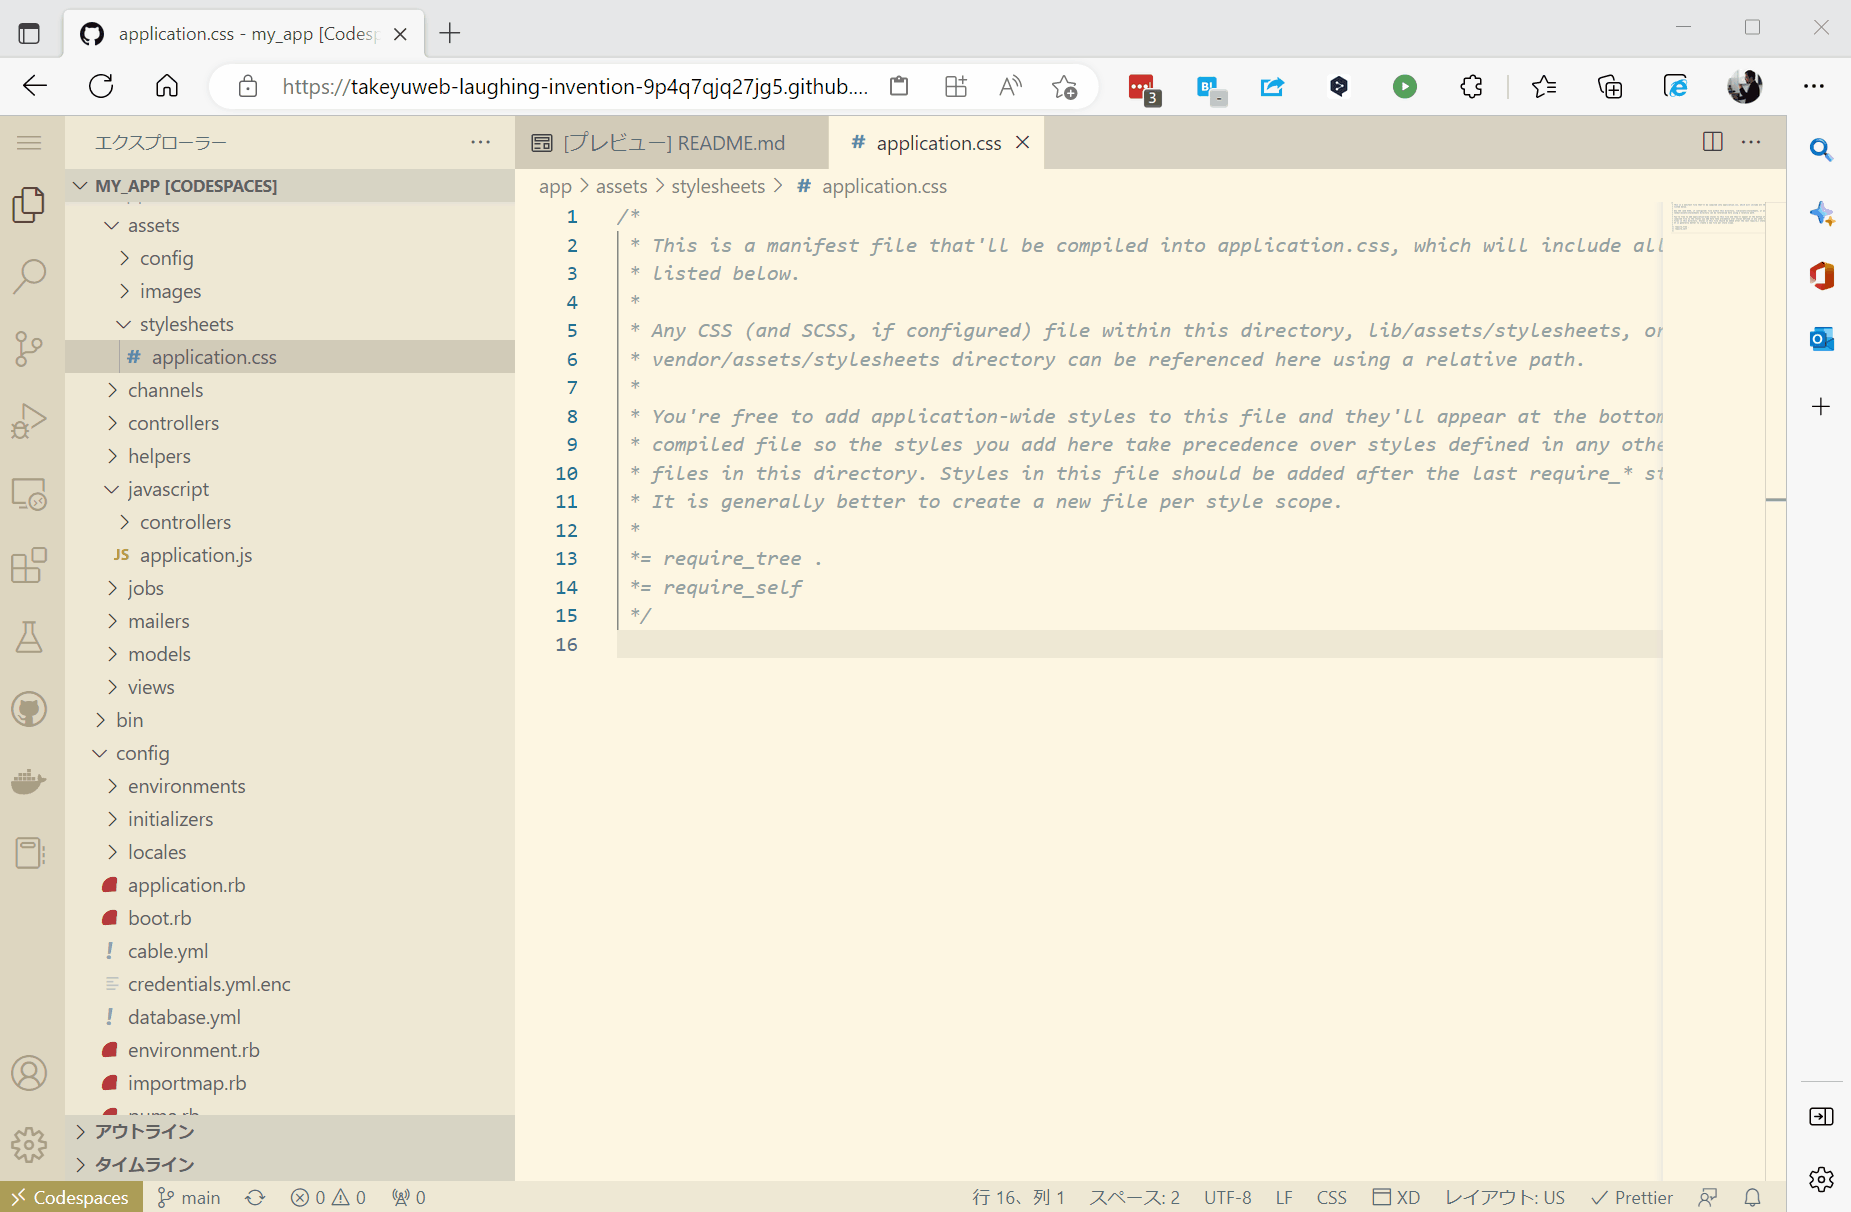This screenshot has height=1212, width=1851.
Task: Open the VS Code settings gear
Action: [x=30, y=1145]
